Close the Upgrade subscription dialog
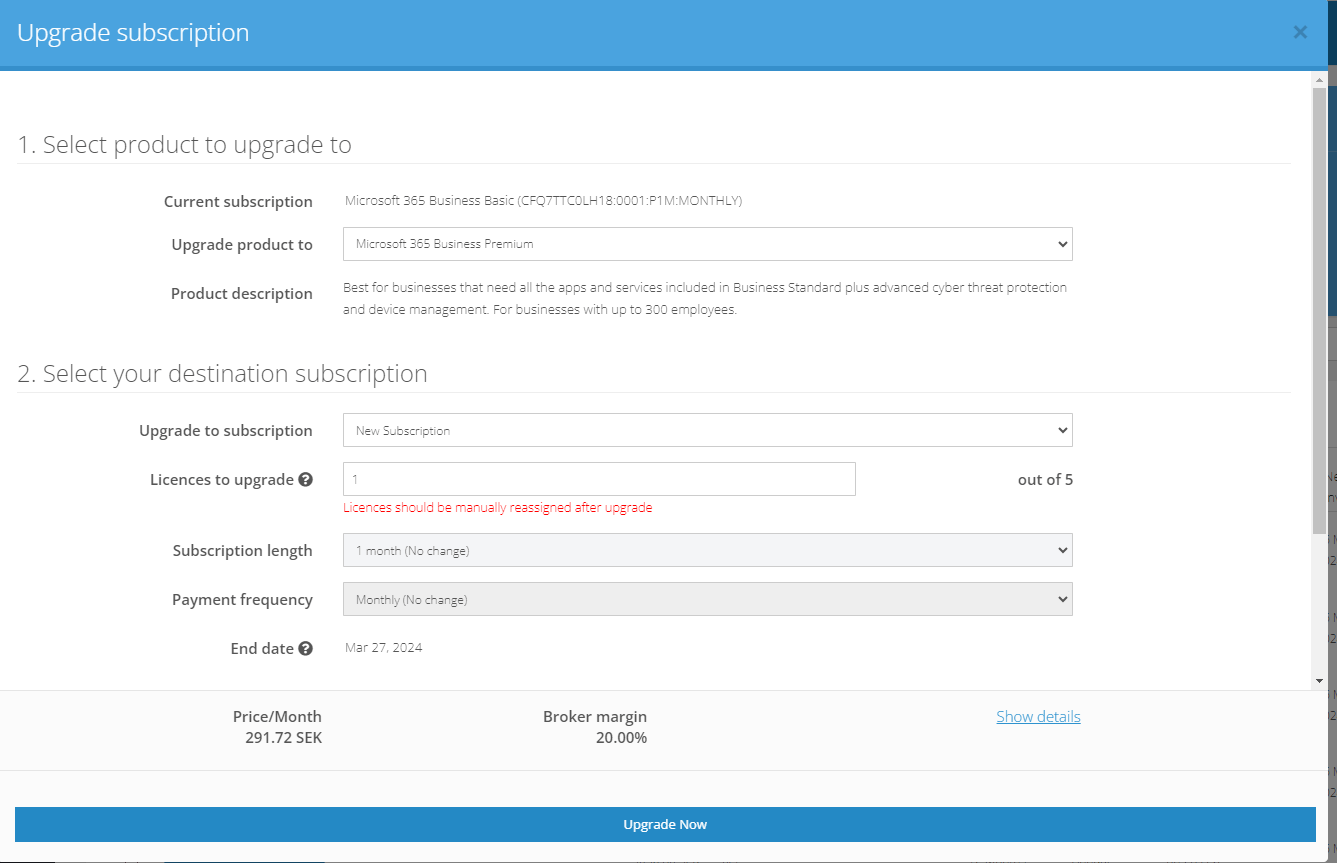This screenshot has width=1337, height=863. point(1300,32)
